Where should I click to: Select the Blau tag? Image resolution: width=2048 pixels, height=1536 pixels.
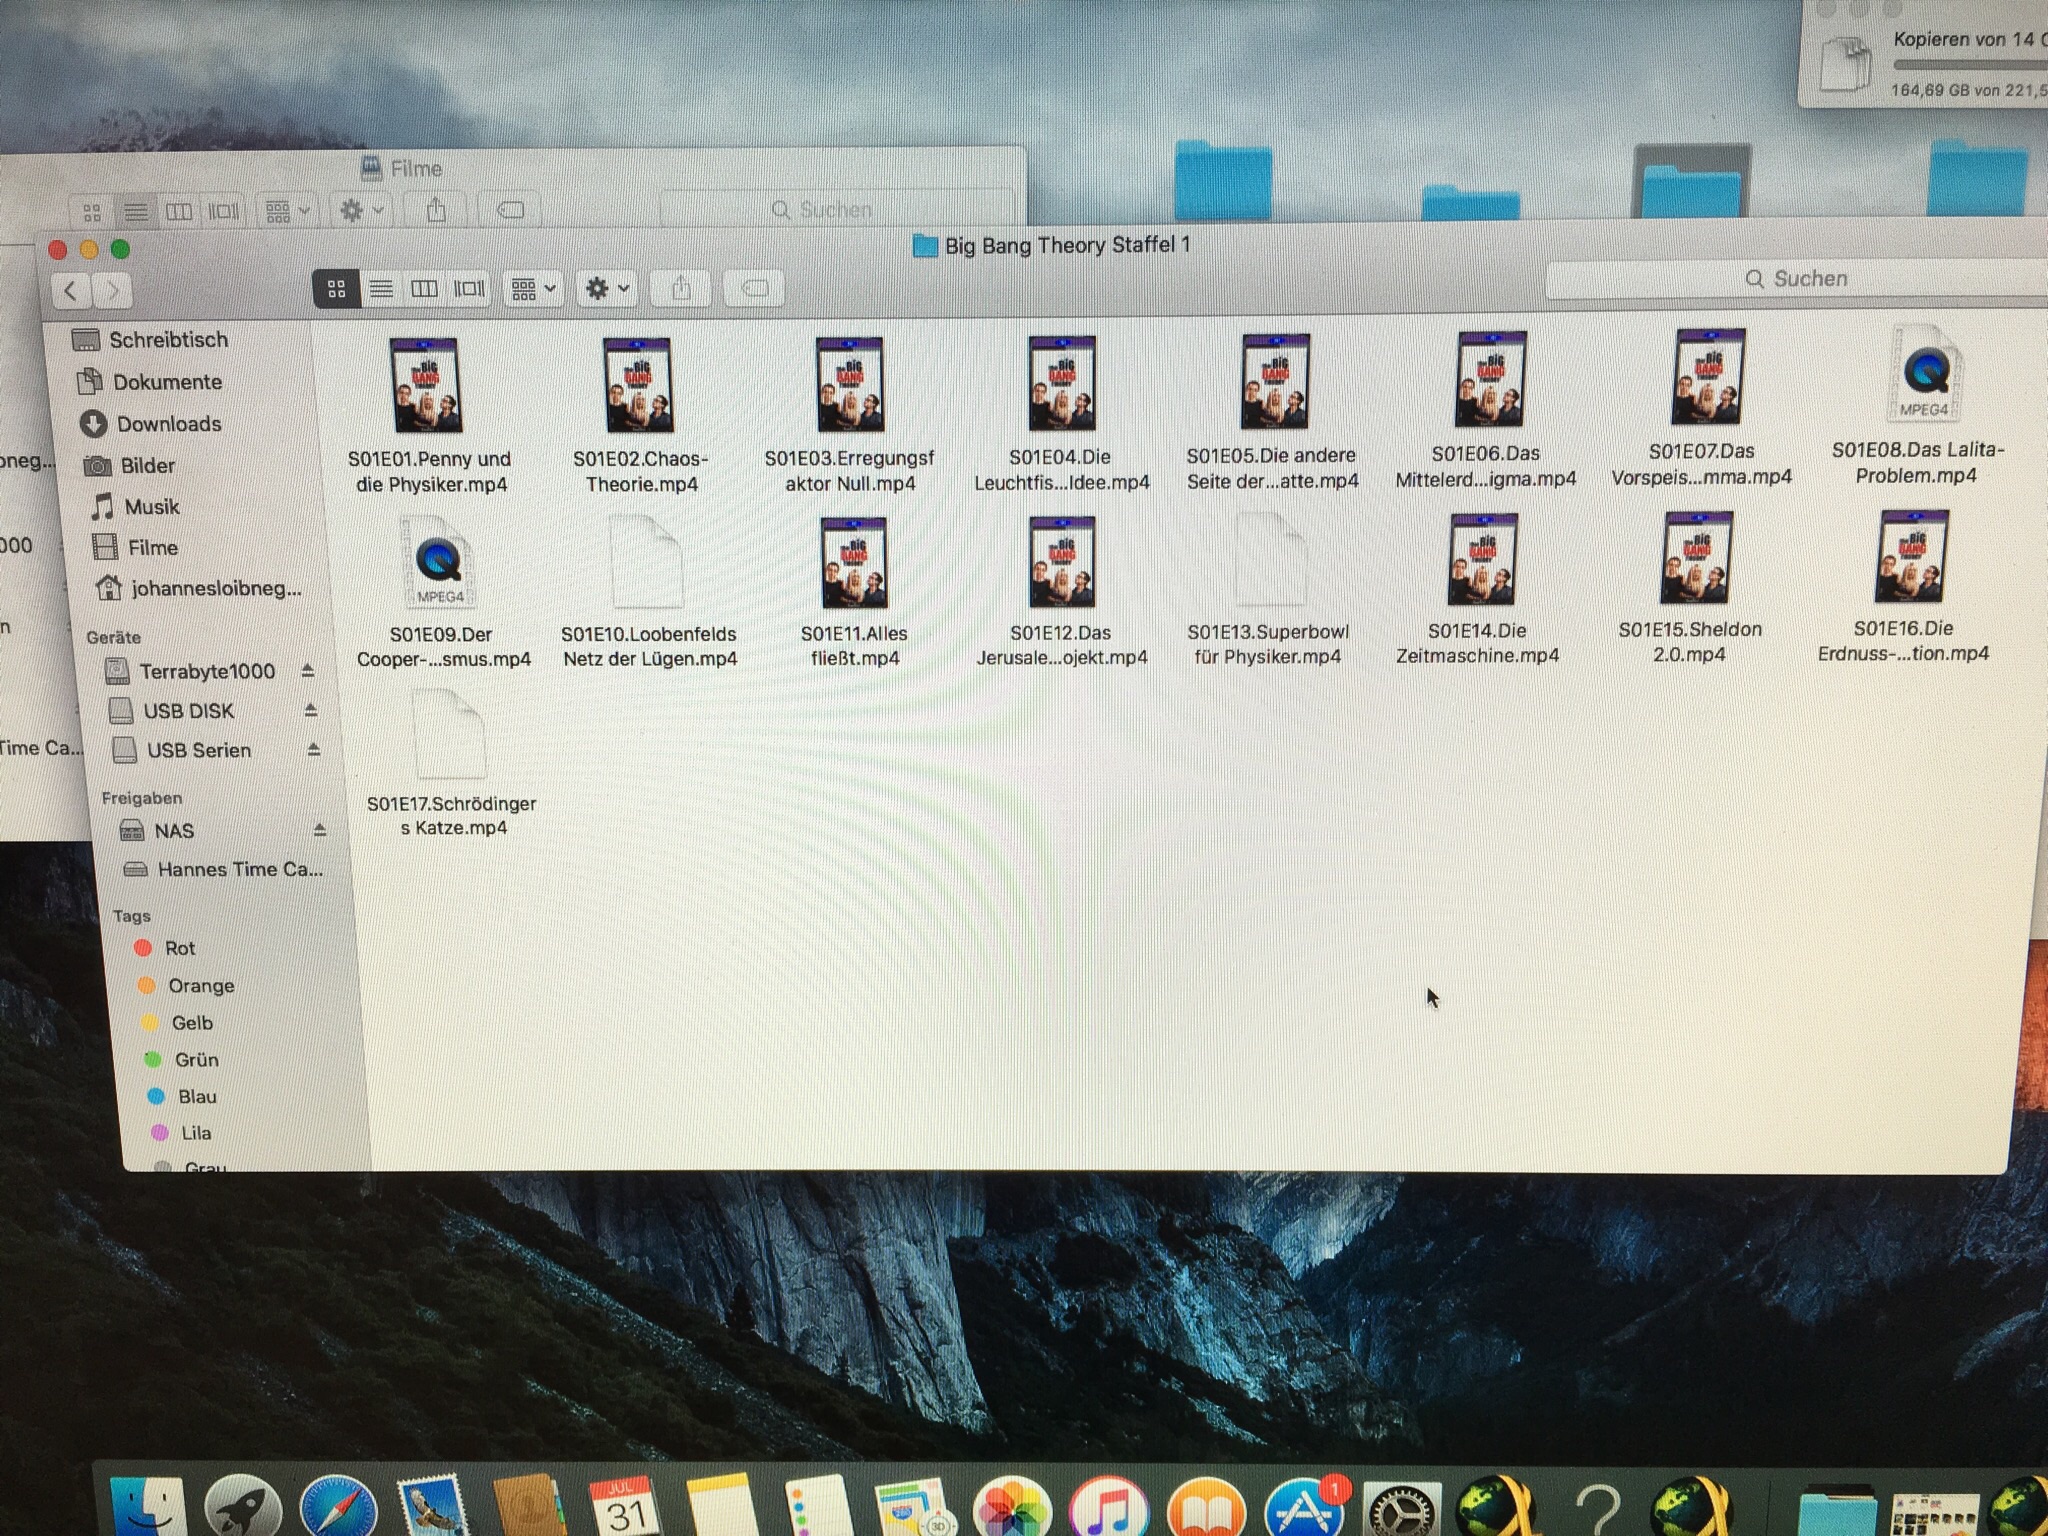click(182, 1097)
